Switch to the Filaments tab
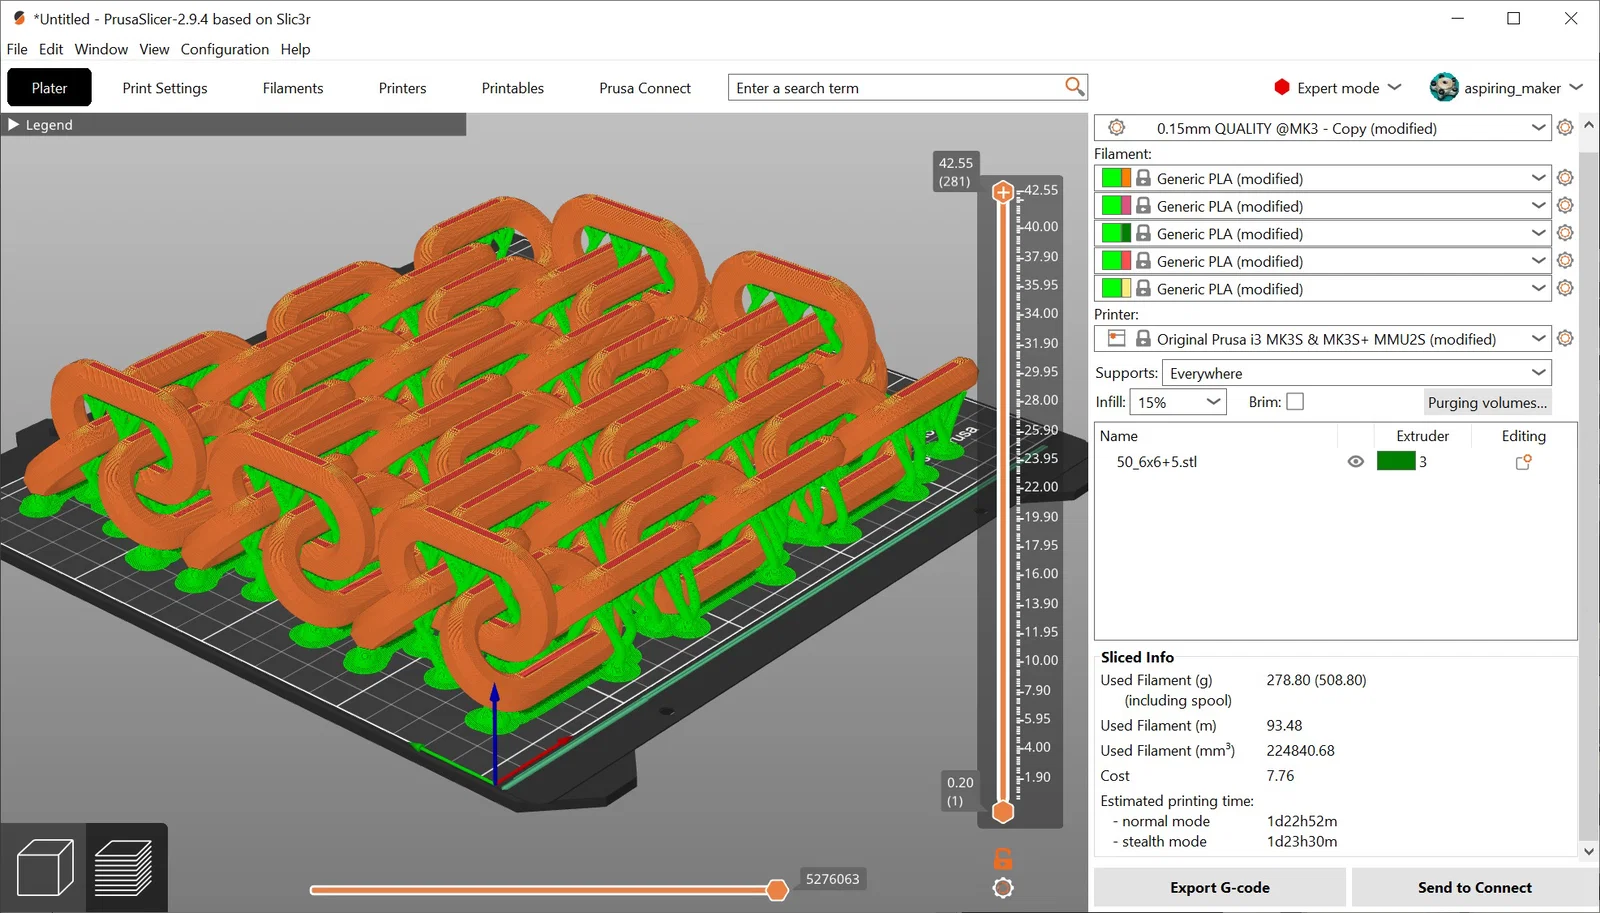The image size is (1600, 913). 293,87
